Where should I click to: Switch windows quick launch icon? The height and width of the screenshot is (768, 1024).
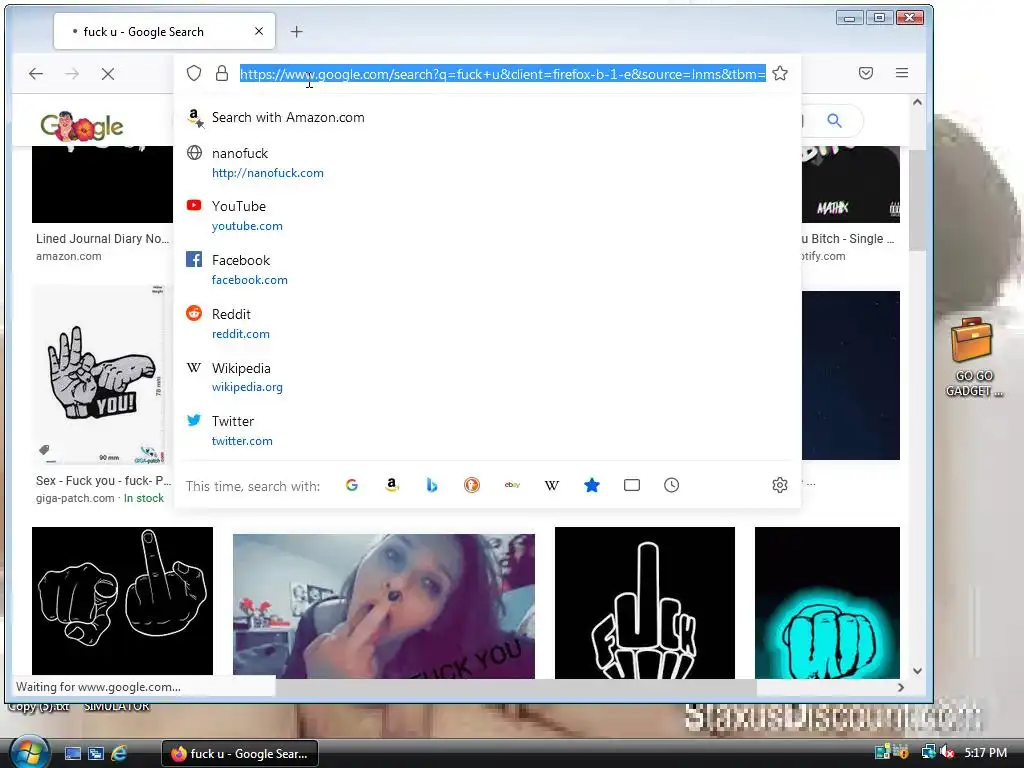(96, 754)
